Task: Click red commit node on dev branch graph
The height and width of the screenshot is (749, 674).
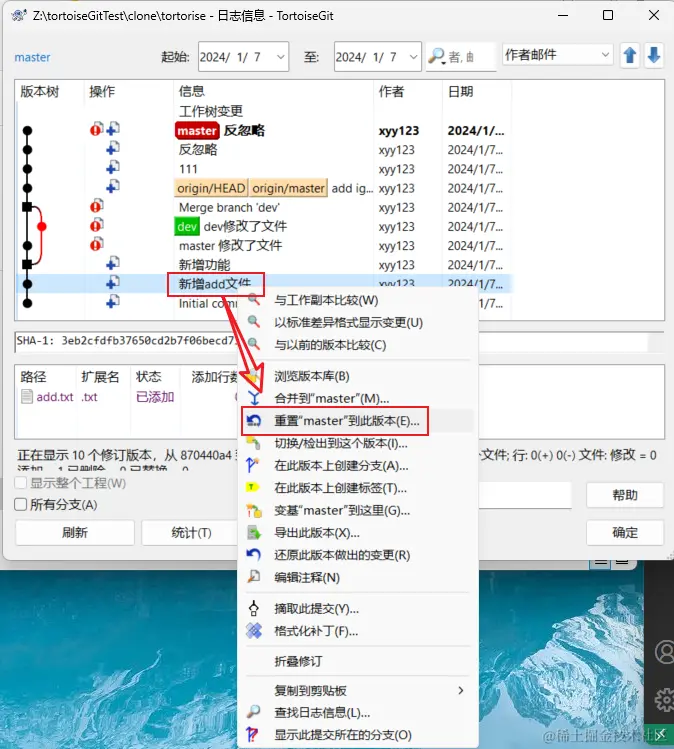Action: [x=42, y=226]
